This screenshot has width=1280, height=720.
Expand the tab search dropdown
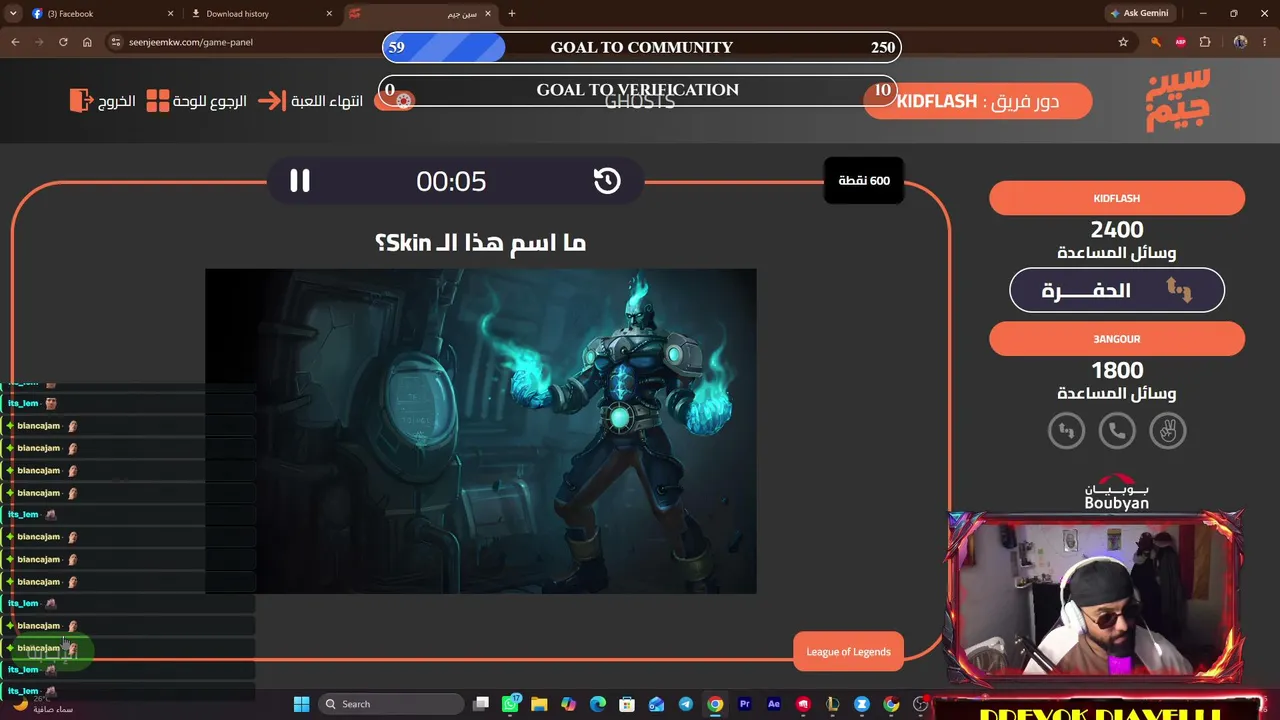coord(13,14)
